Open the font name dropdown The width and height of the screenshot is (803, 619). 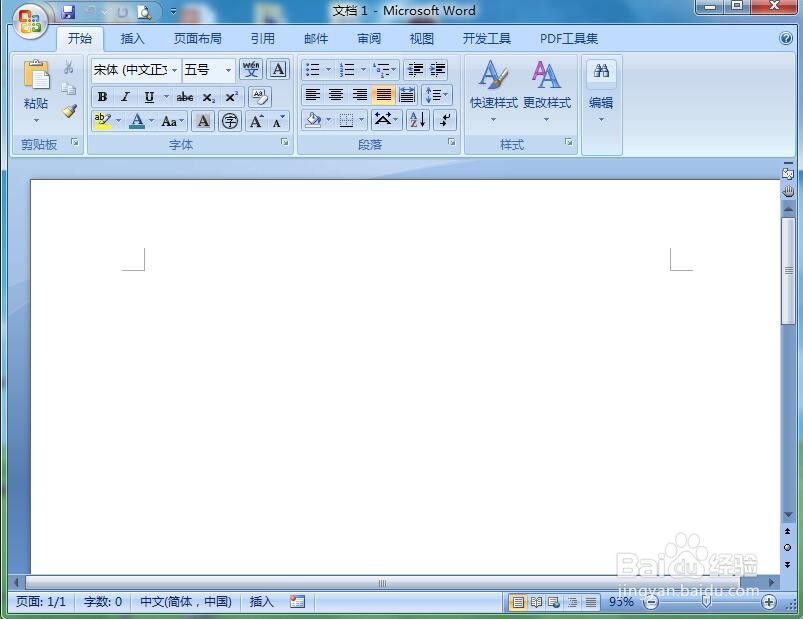(x=175, y=70)
